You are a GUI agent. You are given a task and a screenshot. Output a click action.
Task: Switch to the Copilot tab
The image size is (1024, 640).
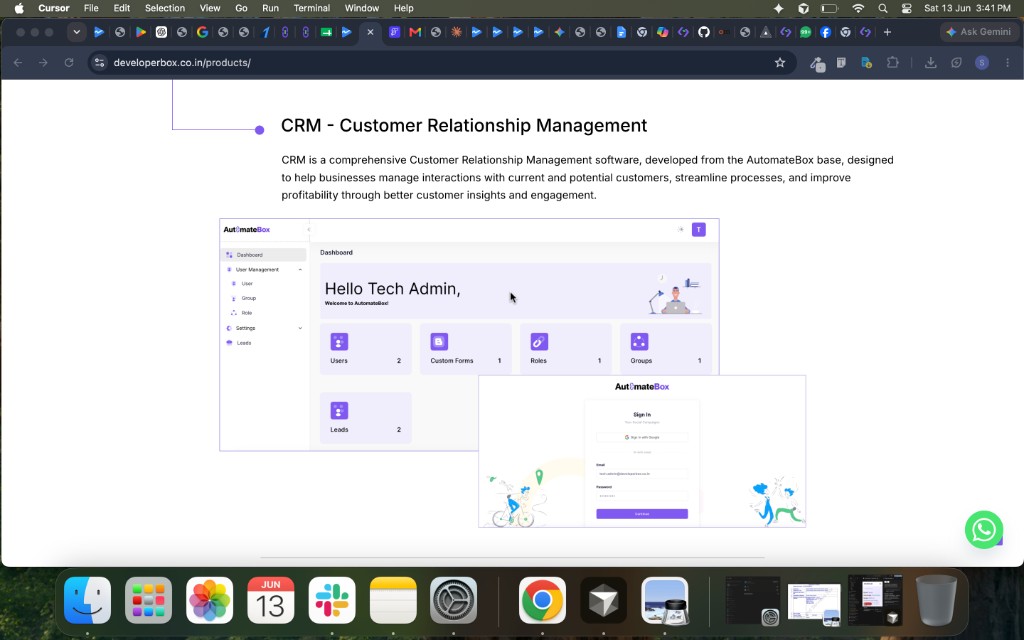(x=662, y=32)
